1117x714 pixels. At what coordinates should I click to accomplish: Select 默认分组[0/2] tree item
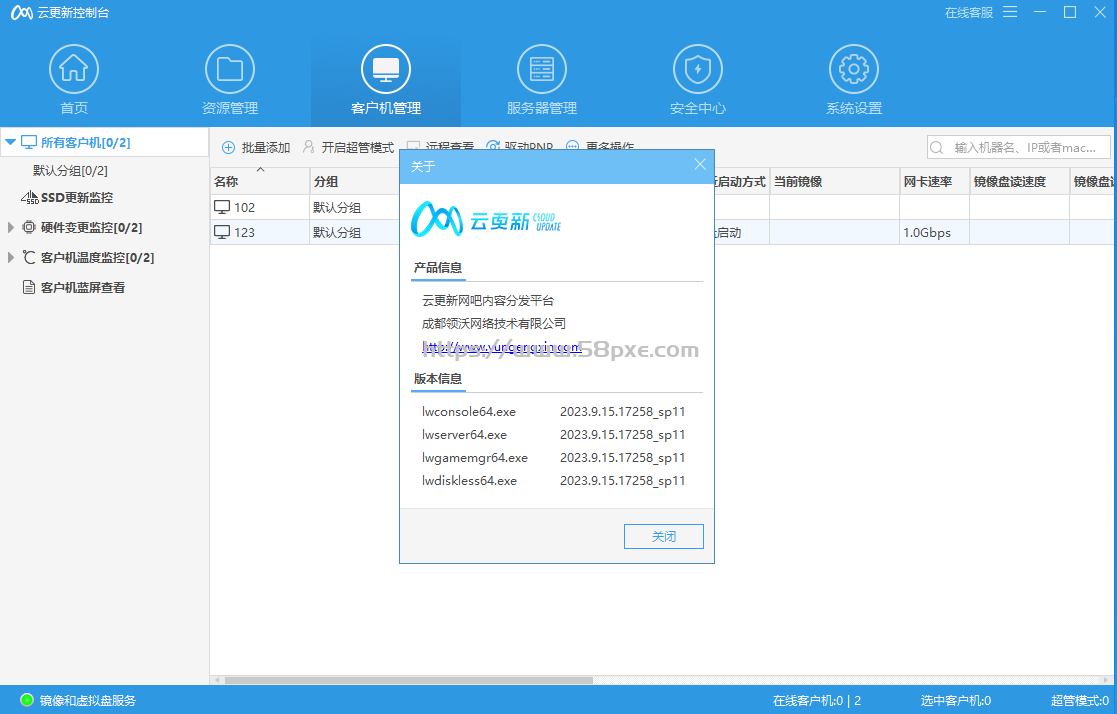coord(71,170)
